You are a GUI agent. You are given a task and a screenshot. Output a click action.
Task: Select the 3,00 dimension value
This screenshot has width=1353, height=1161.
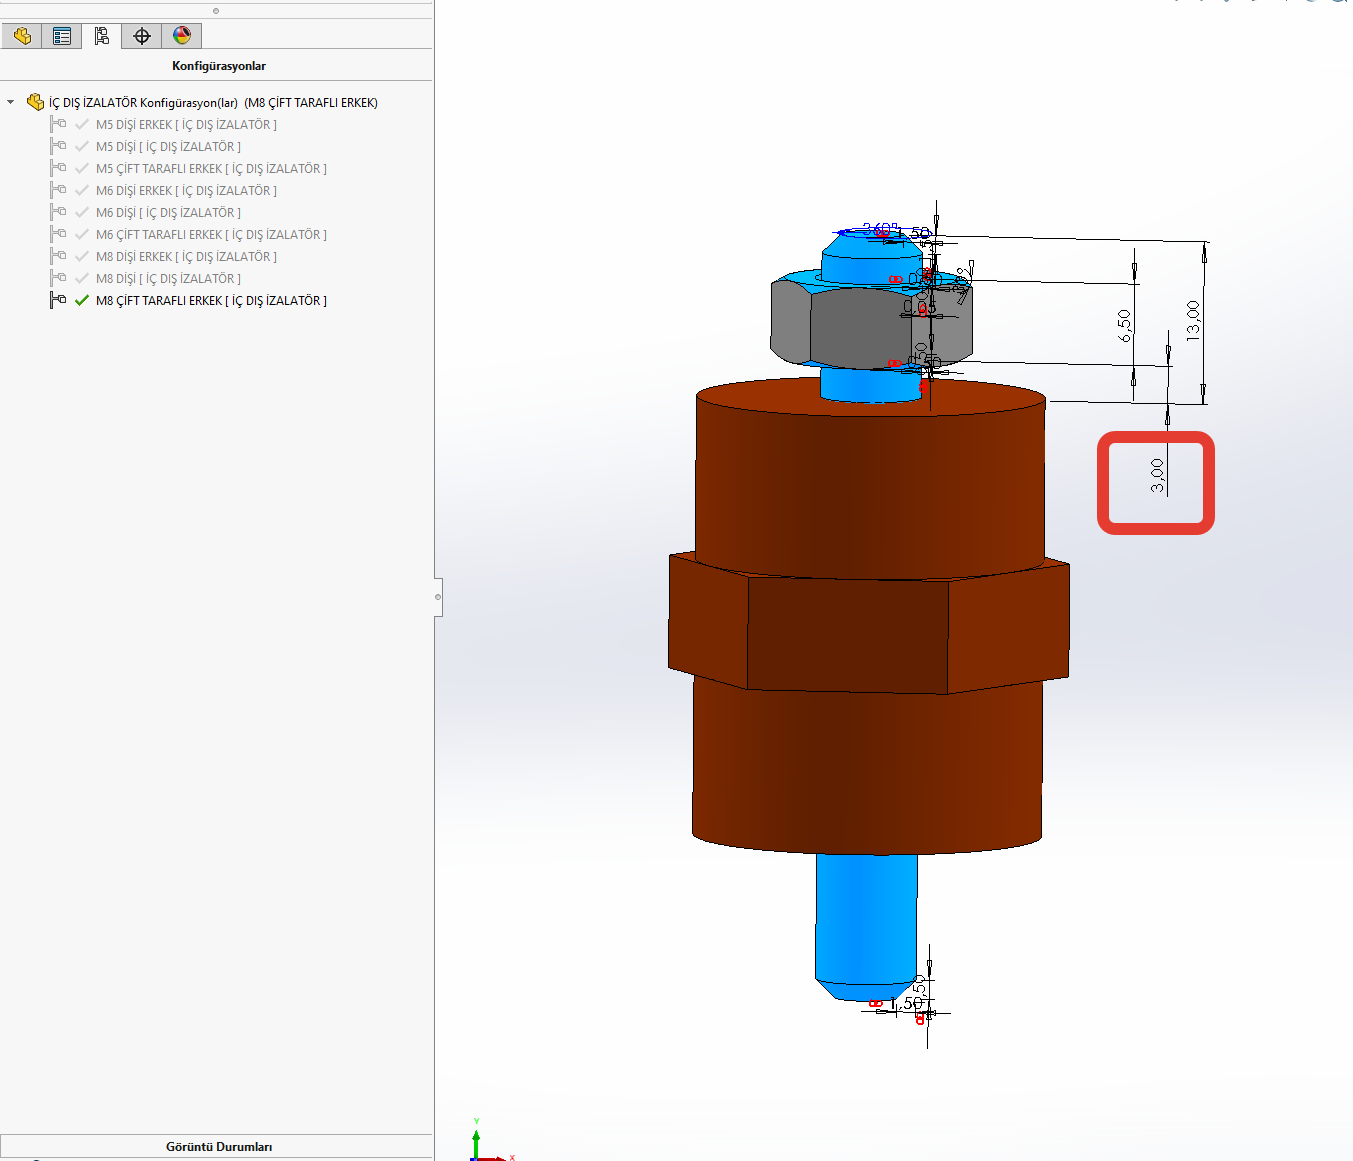pyautogui.click(x=1157, y=475)
